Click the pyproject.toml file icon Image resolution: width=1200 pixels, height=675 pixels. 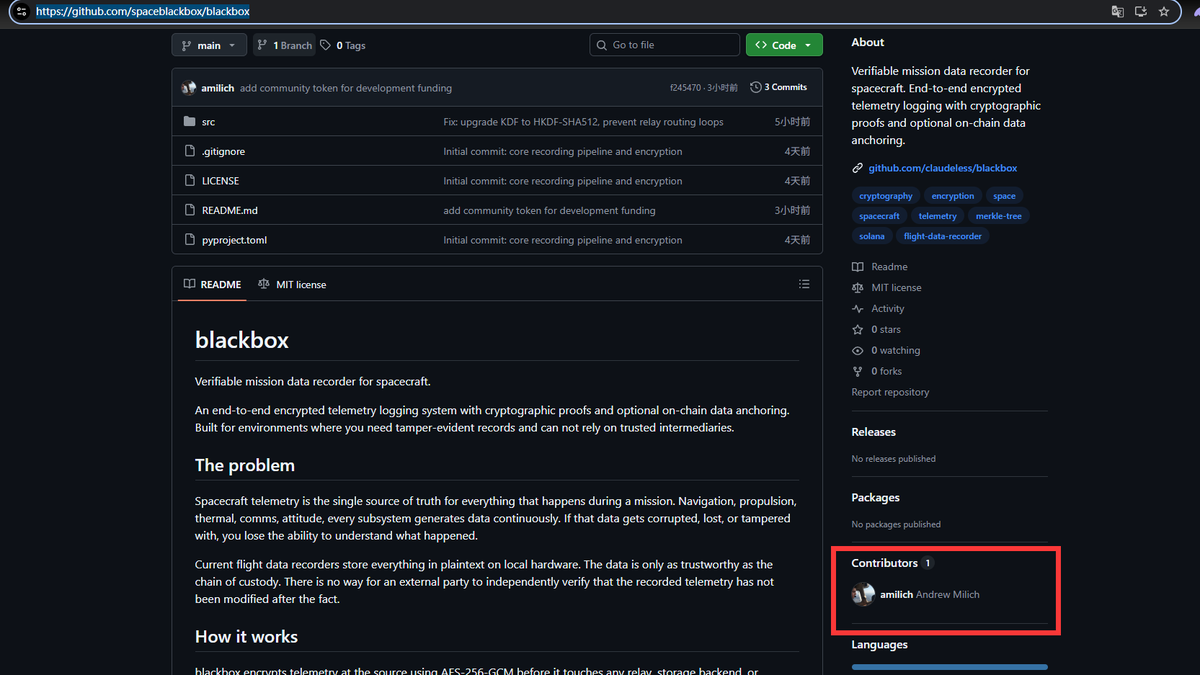(190, 240)
